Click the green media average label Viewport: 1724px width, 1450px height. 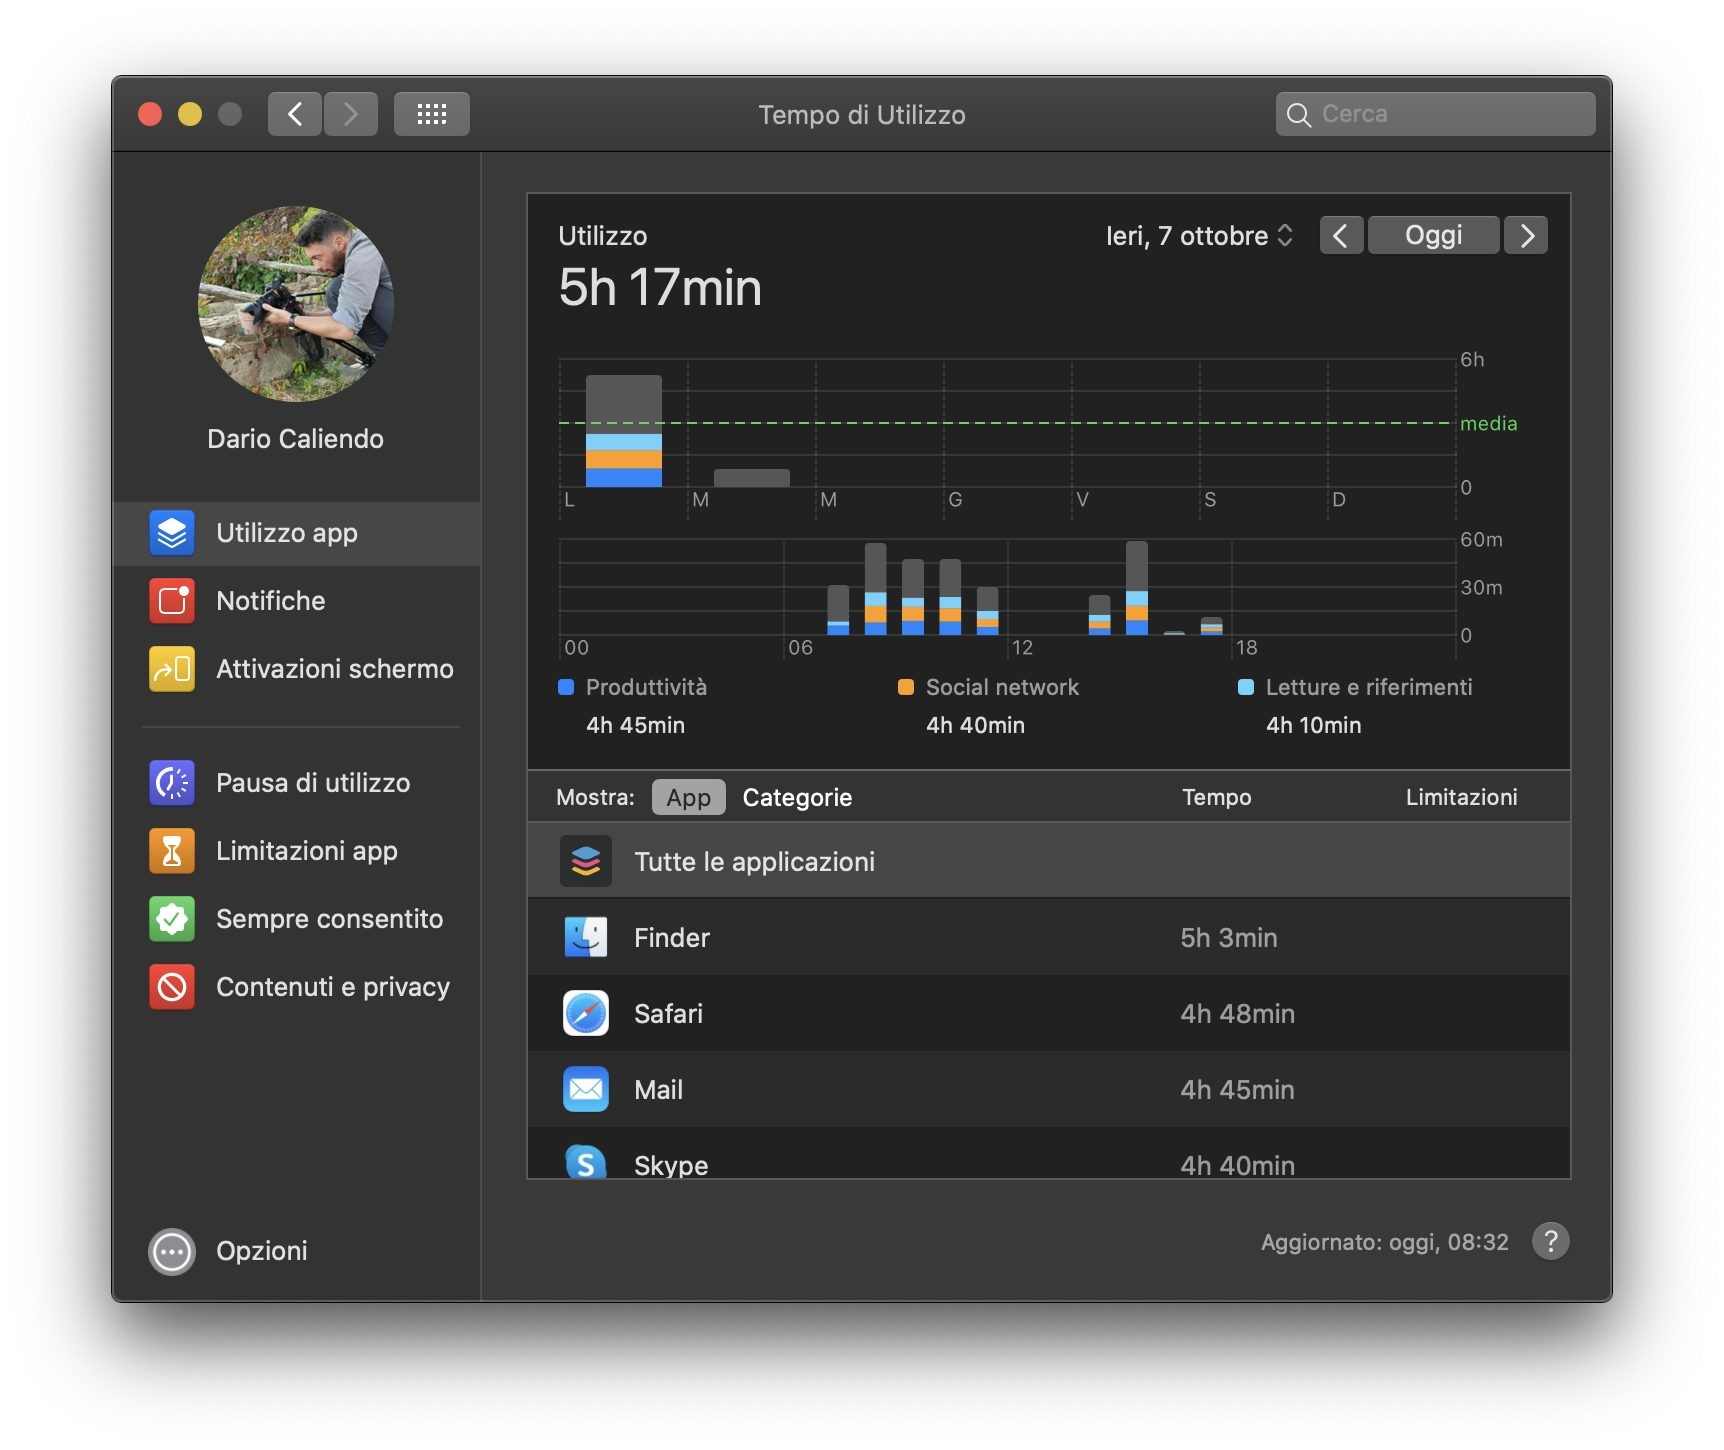click(x=1489, y=423)
